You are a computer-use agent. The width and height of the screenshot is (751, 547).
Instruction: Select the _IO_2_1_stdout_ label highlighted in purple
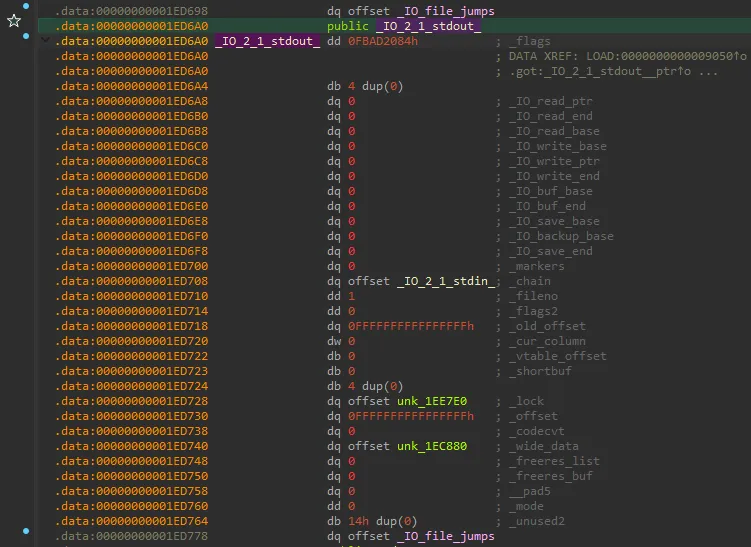tap(267, 41)
